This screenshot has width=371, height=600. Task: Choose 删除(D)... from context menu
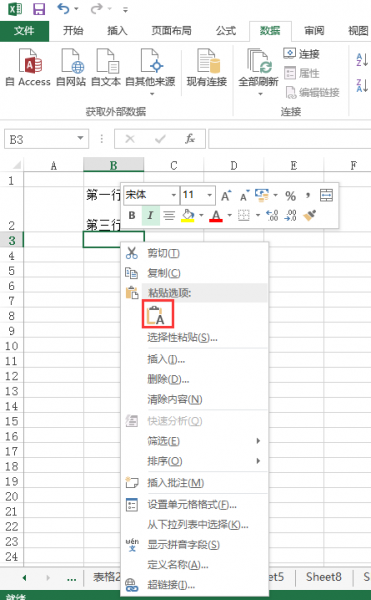194,379
